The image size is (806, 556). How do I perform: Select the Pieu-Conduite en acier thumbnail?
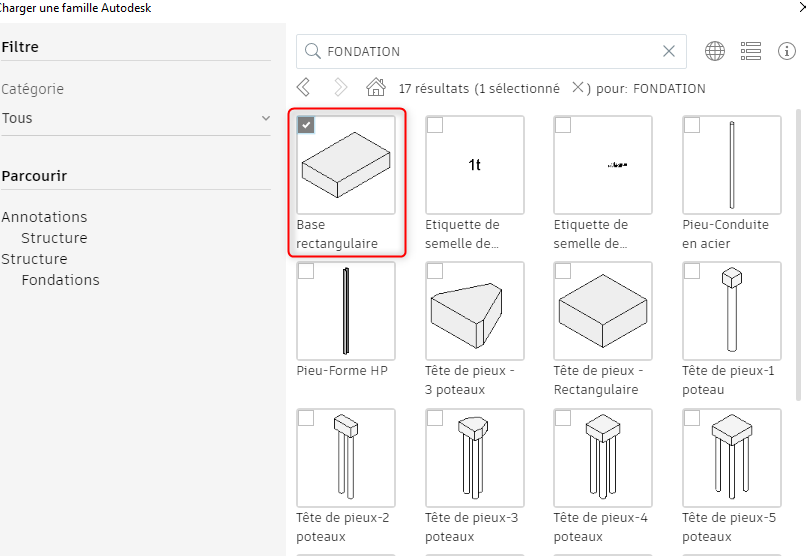pyautogui.click(x=731, y=165)
